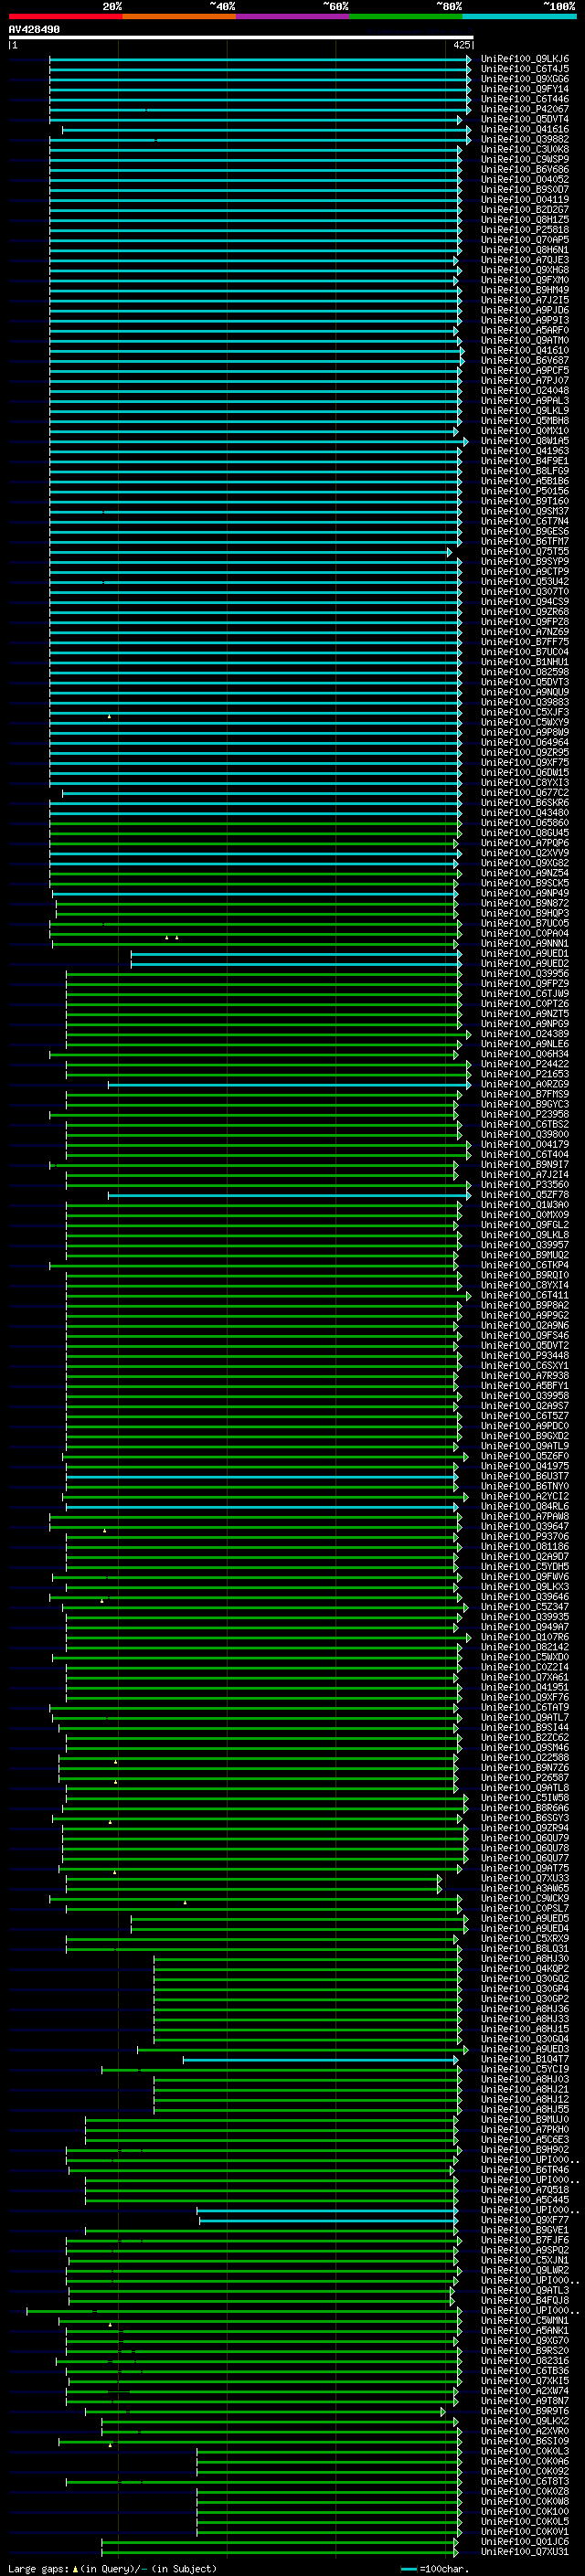The height and width of the screenshot is (2576, 585).
Task: Click the white query sequence bar
Action: point(241,37)
